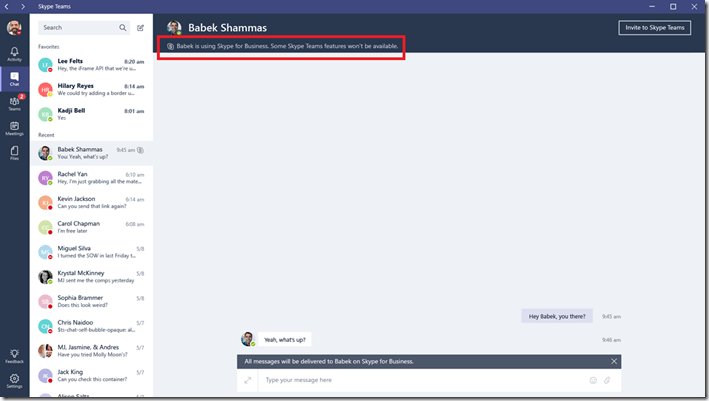
Task: Click Babek's avatar beside his reply message
Action: coord(248,339)
